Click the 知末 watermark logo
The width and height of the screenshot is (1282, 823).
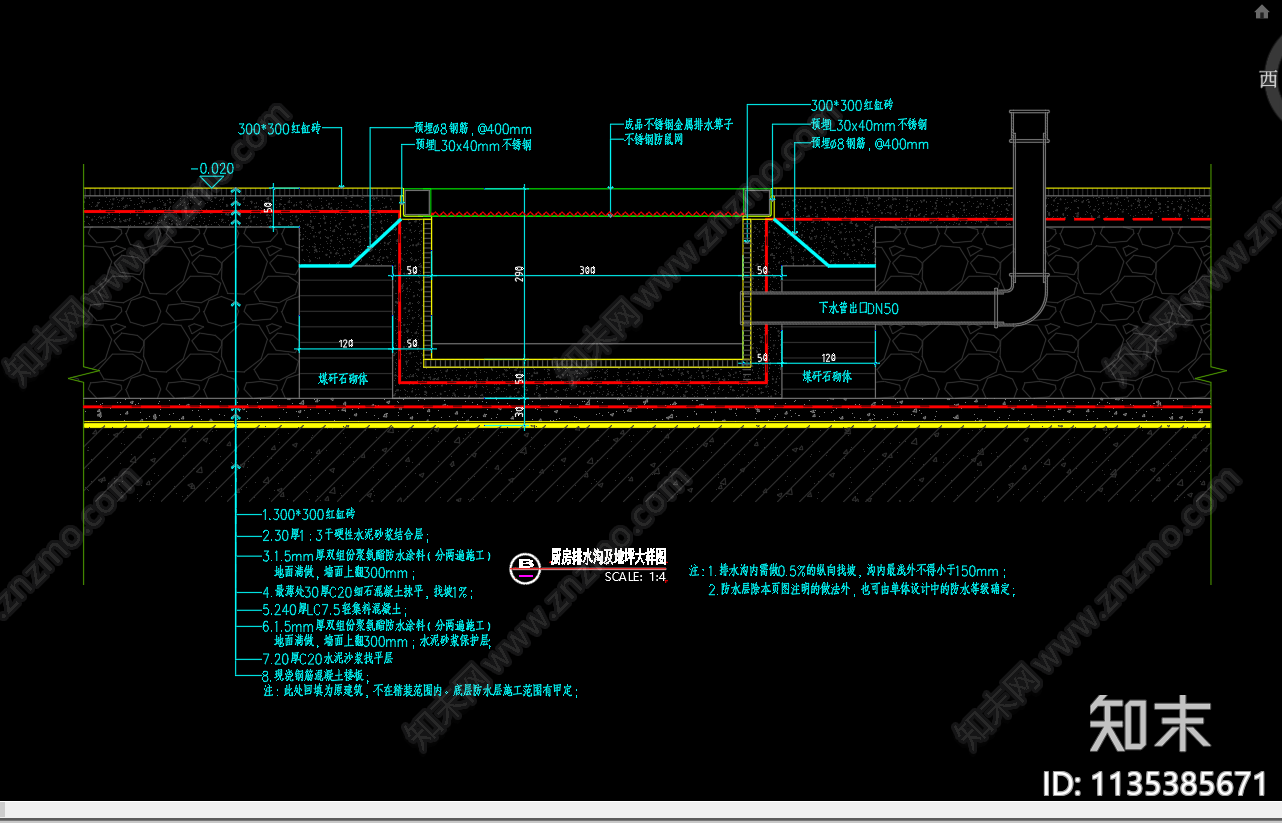[1149, 723]
